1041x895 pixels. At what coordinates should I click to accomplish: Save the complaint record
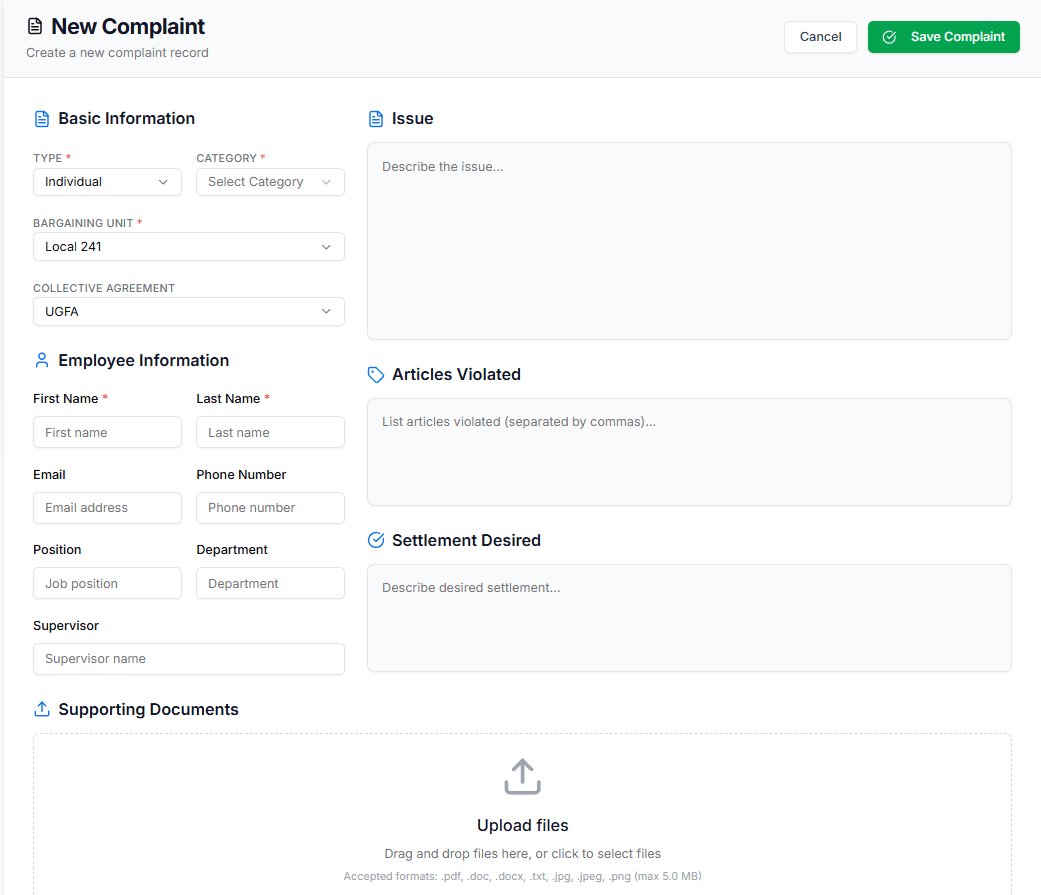click(x=943, y=37)
